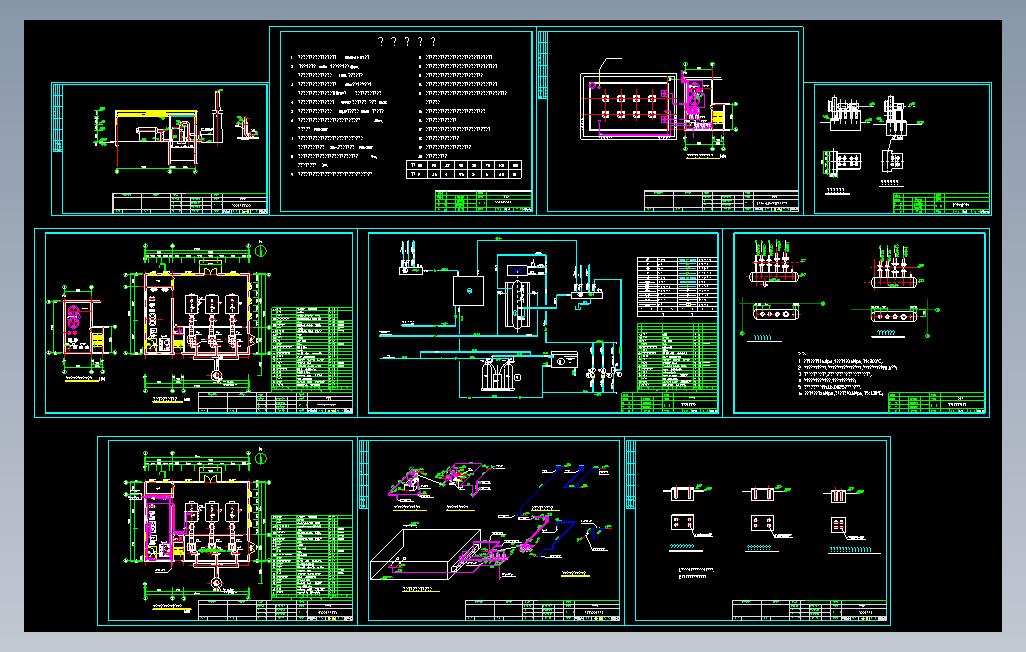The height and width of the screenshot is (652, 1026).
Task: Click the north arrow on middle-row floor plan
Action: pos(260,249)
